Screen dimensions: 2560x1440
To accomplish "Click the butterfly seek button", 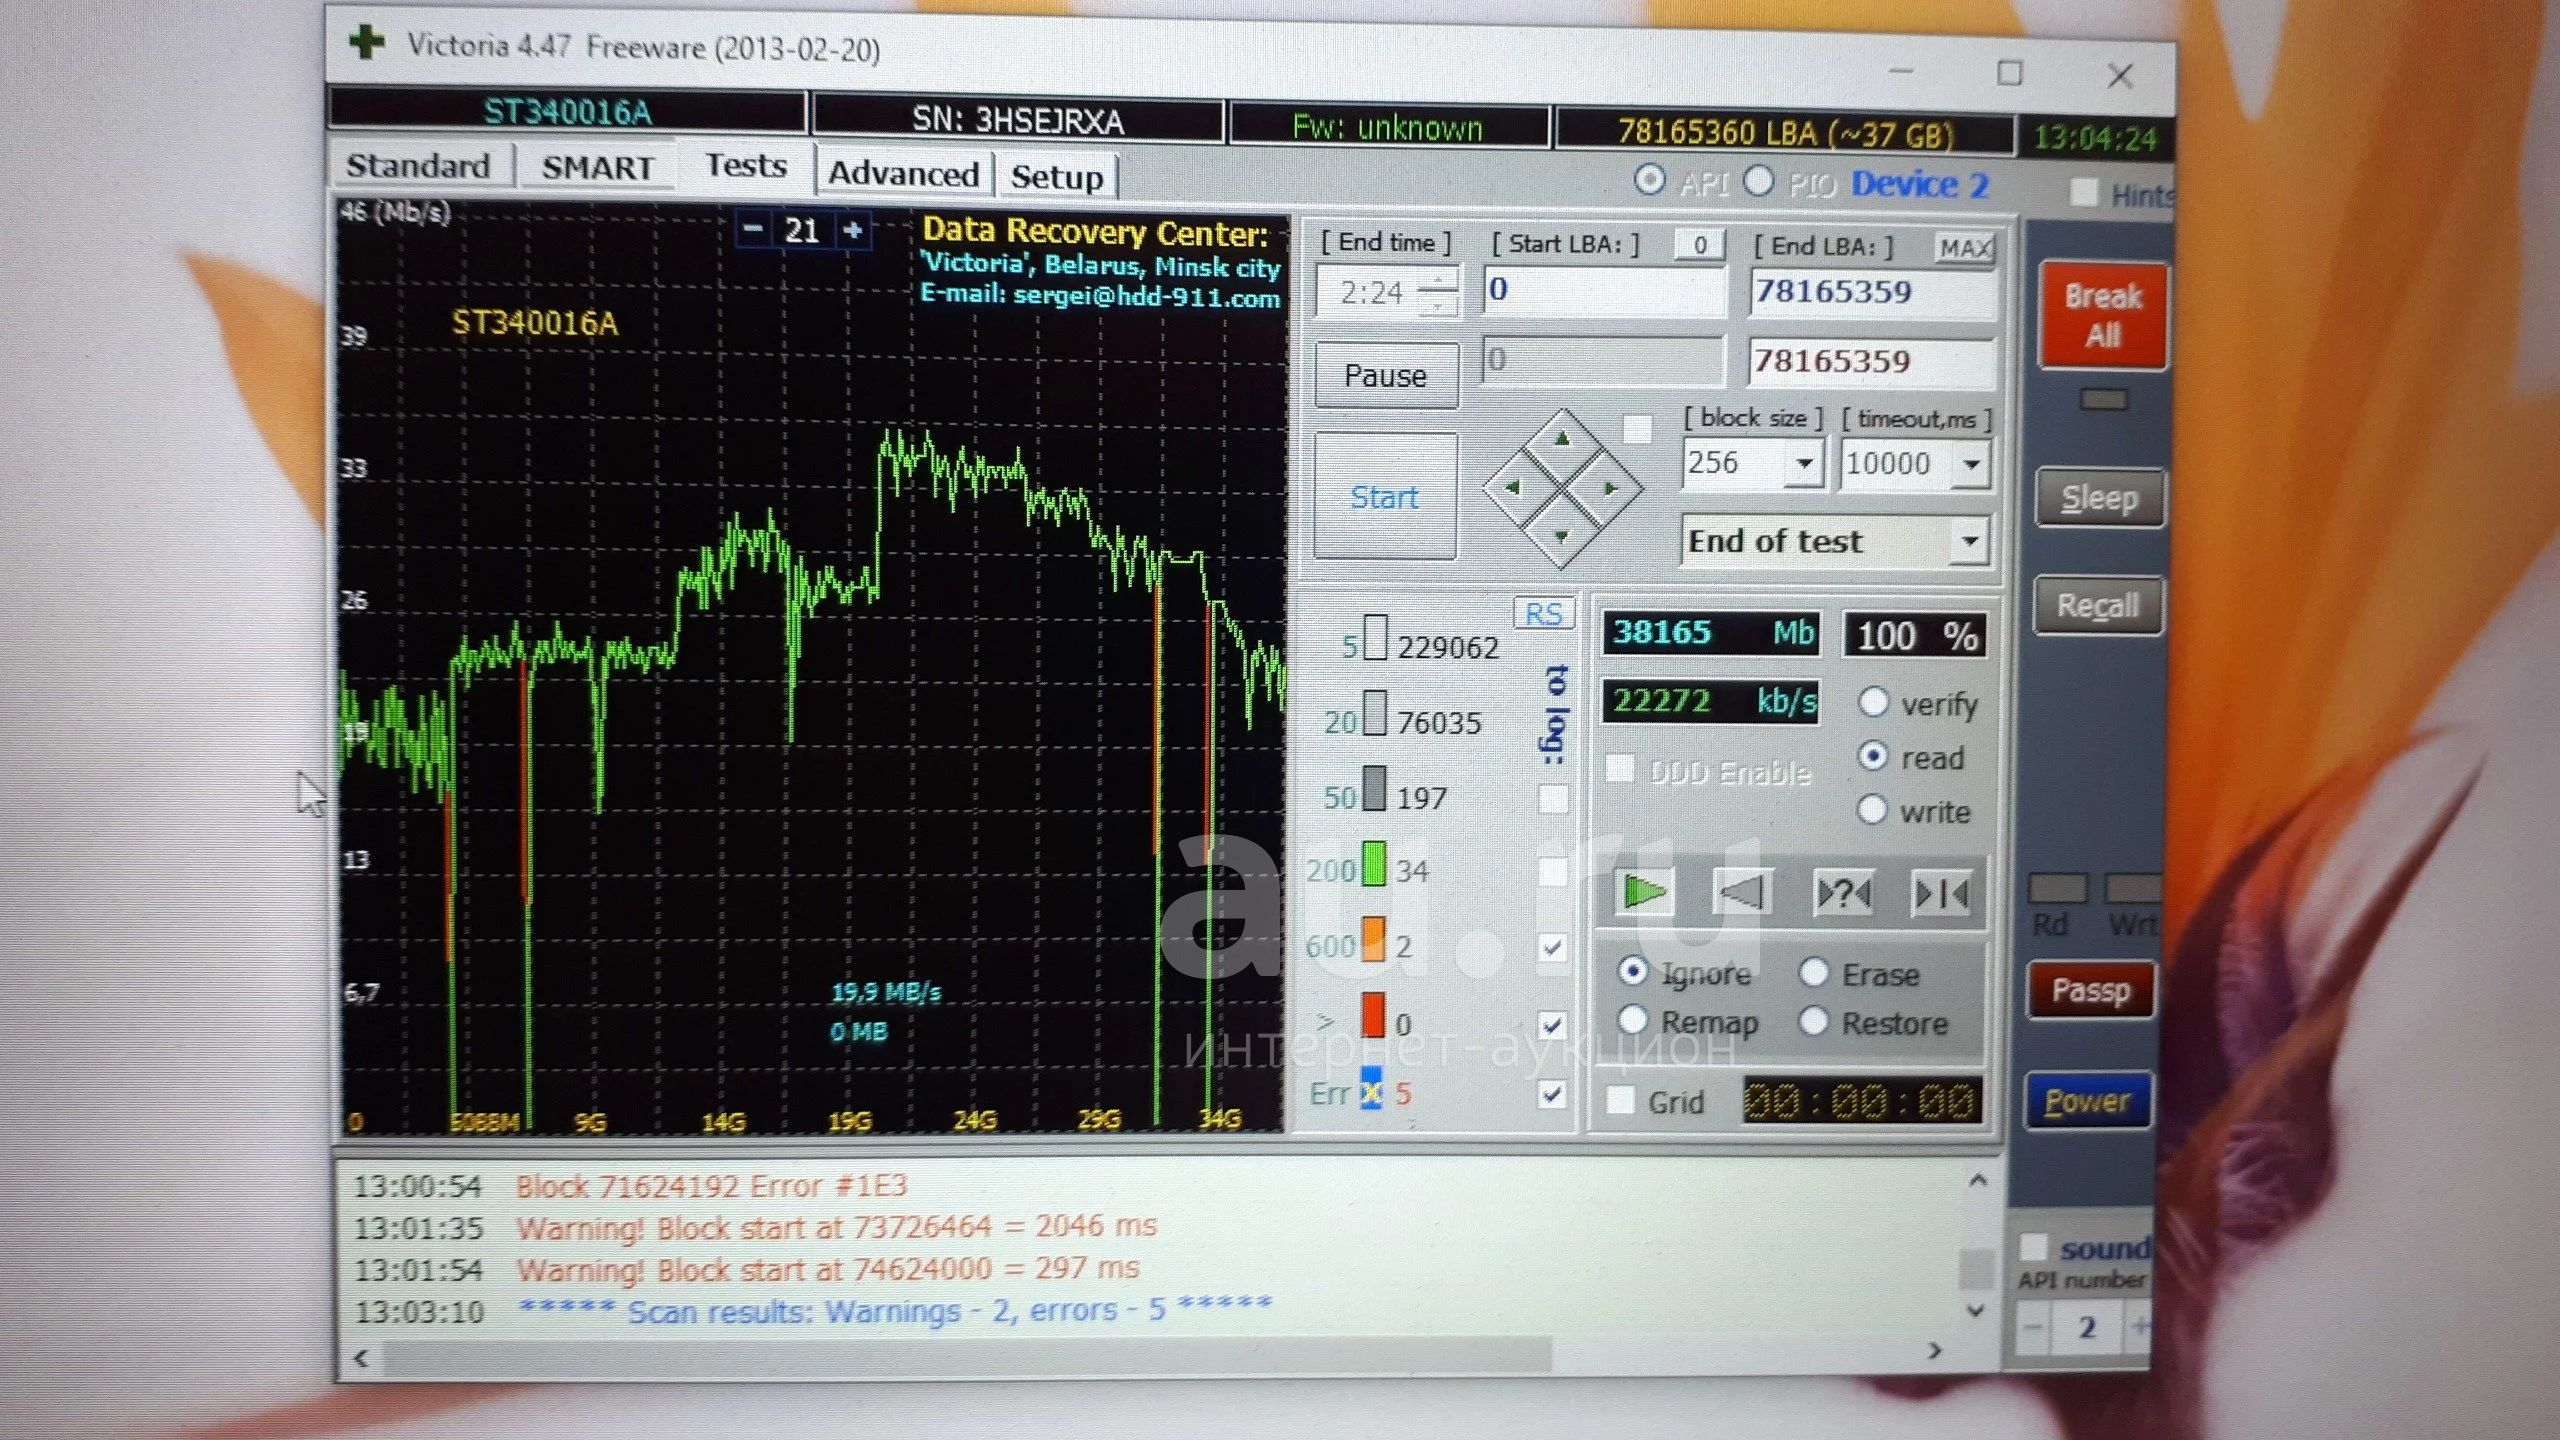I will [x=1941, y=892].
